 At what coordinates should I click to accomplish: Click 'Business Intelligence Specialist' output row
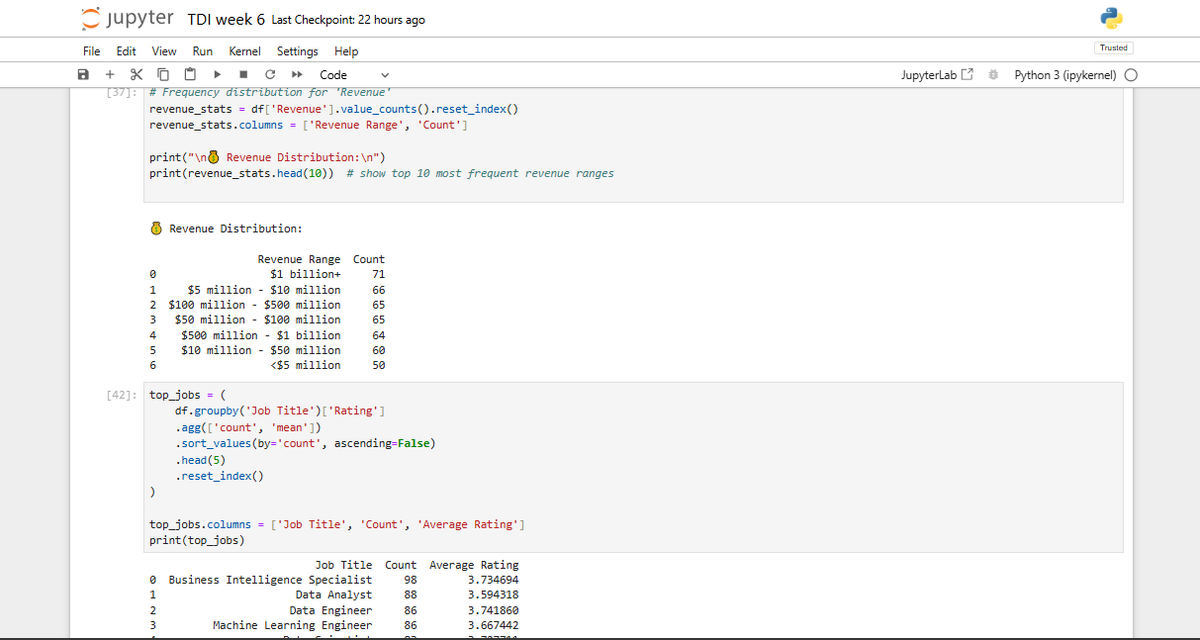[x=334, y=580]
